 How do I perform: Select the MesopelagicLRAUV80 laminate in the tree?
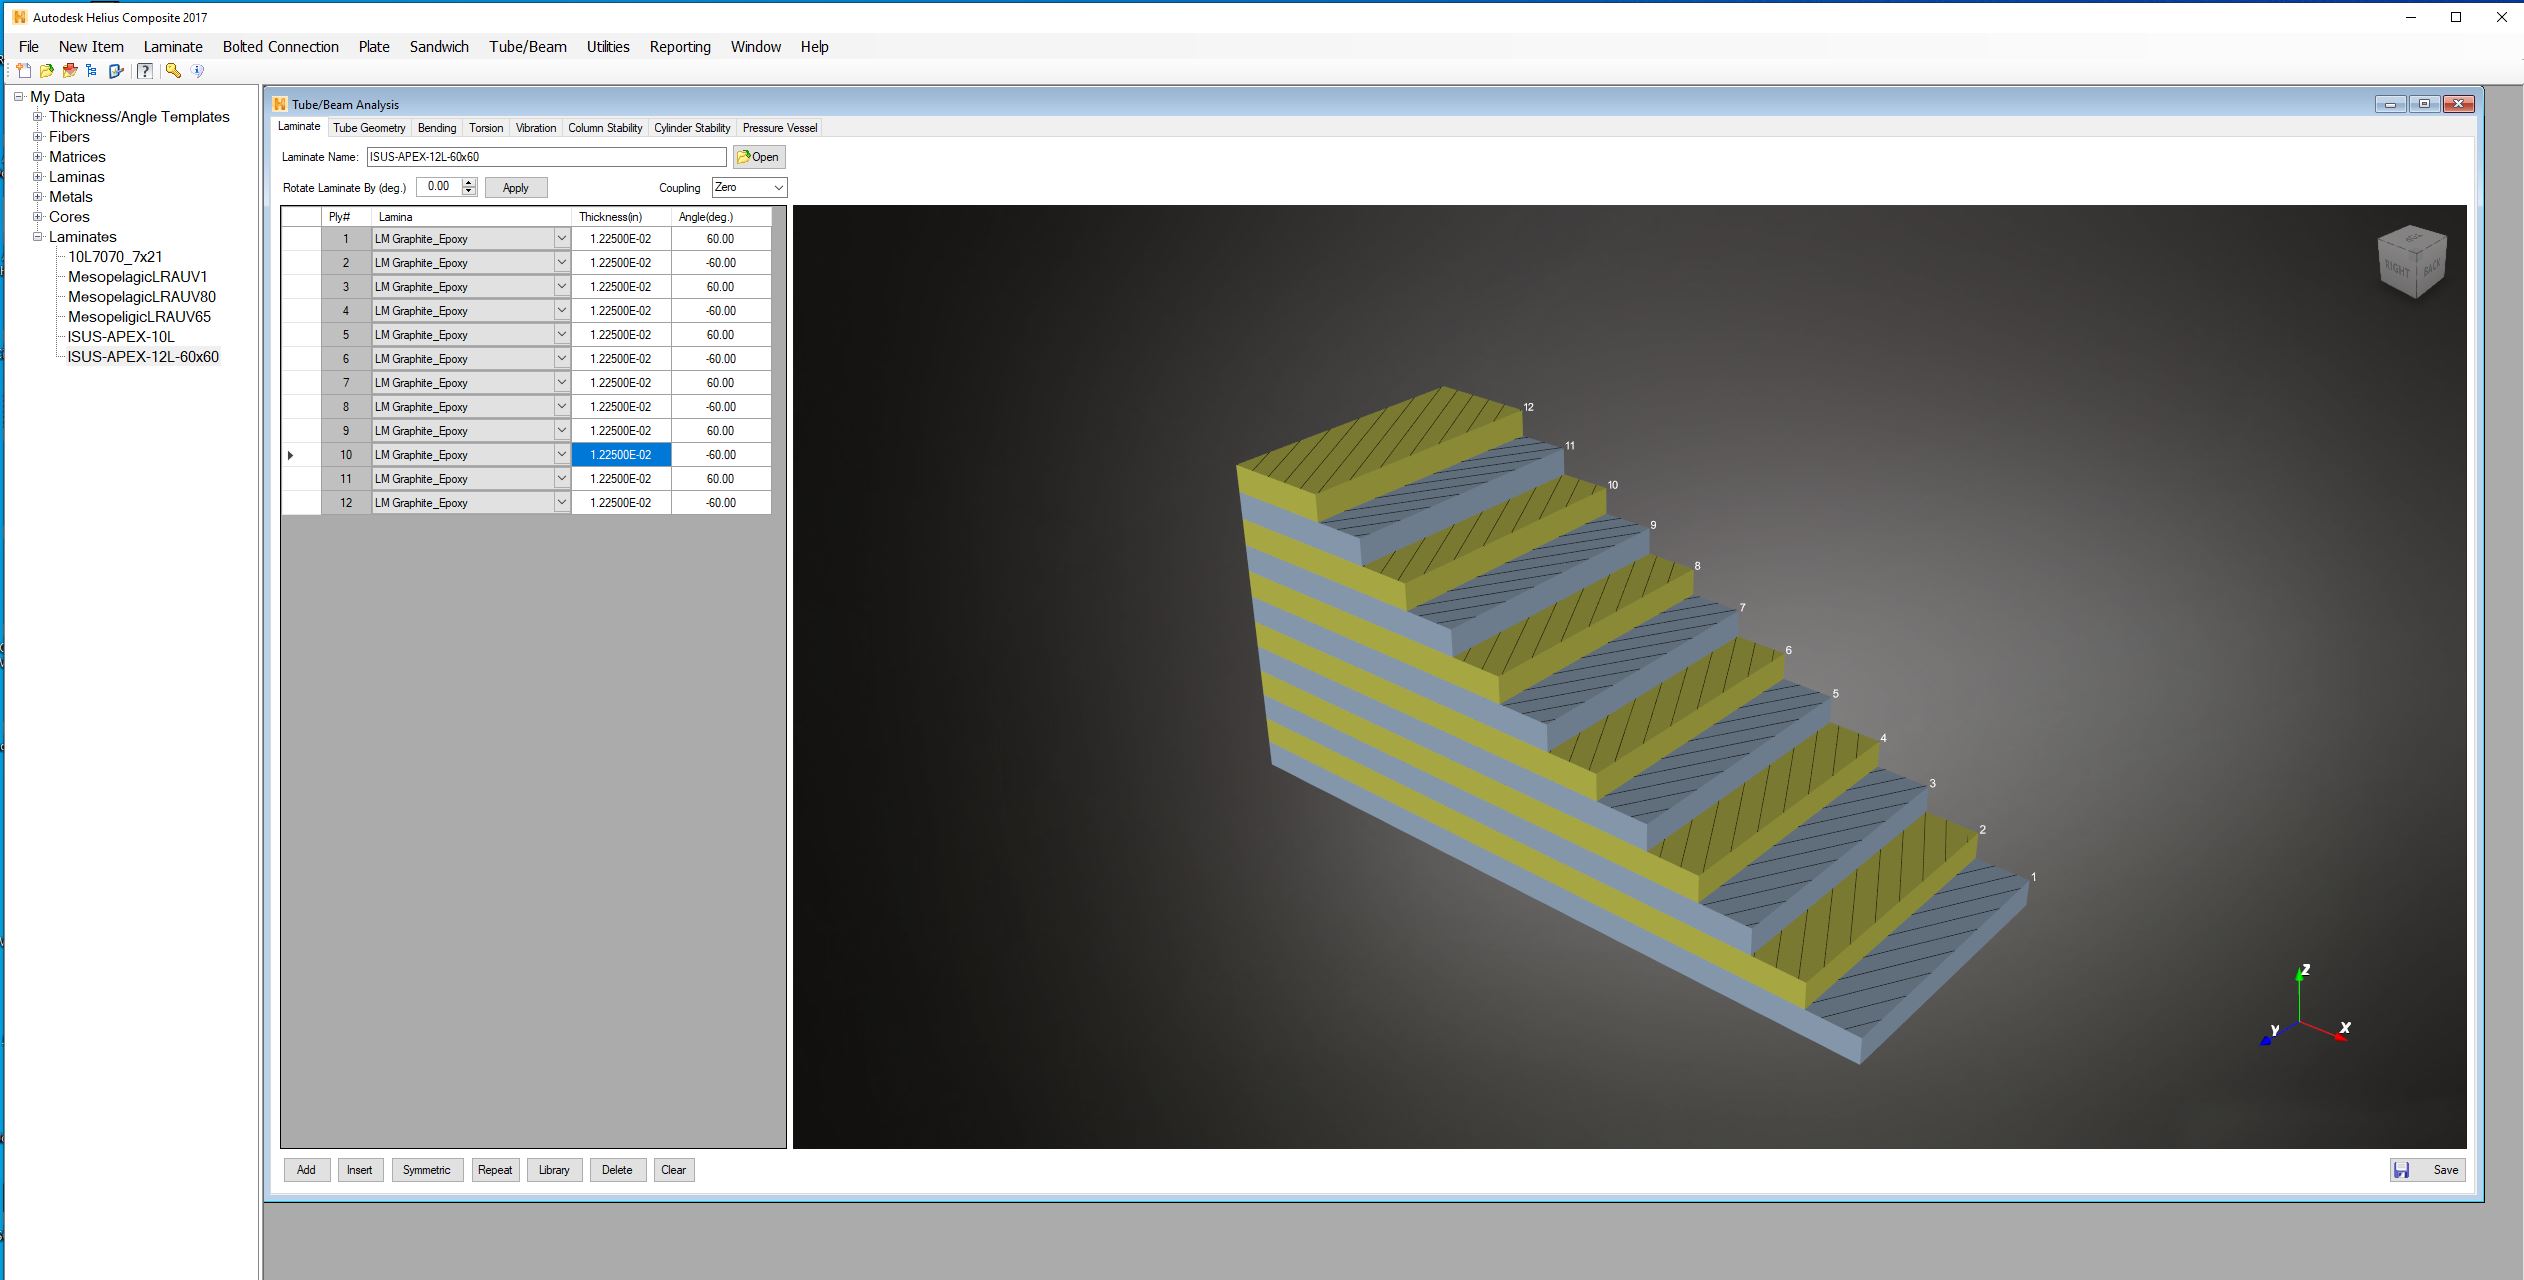(142, 297)
